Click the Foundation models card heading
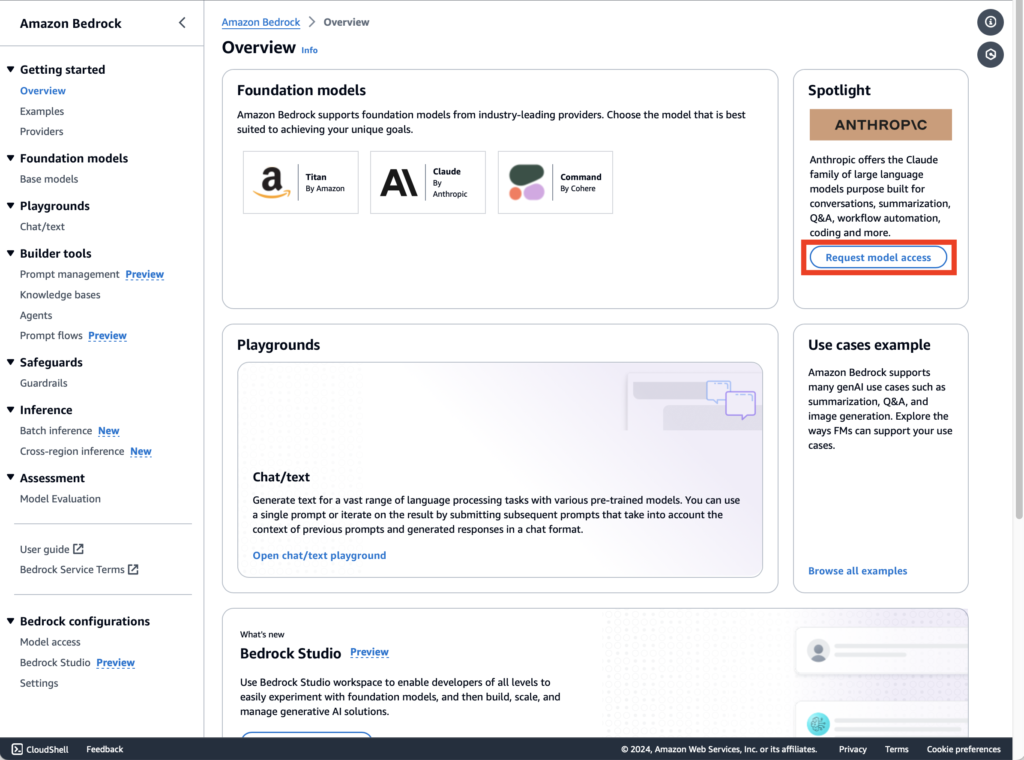The width and height of the screenshot is (1024, 760). tap(301, 90)
